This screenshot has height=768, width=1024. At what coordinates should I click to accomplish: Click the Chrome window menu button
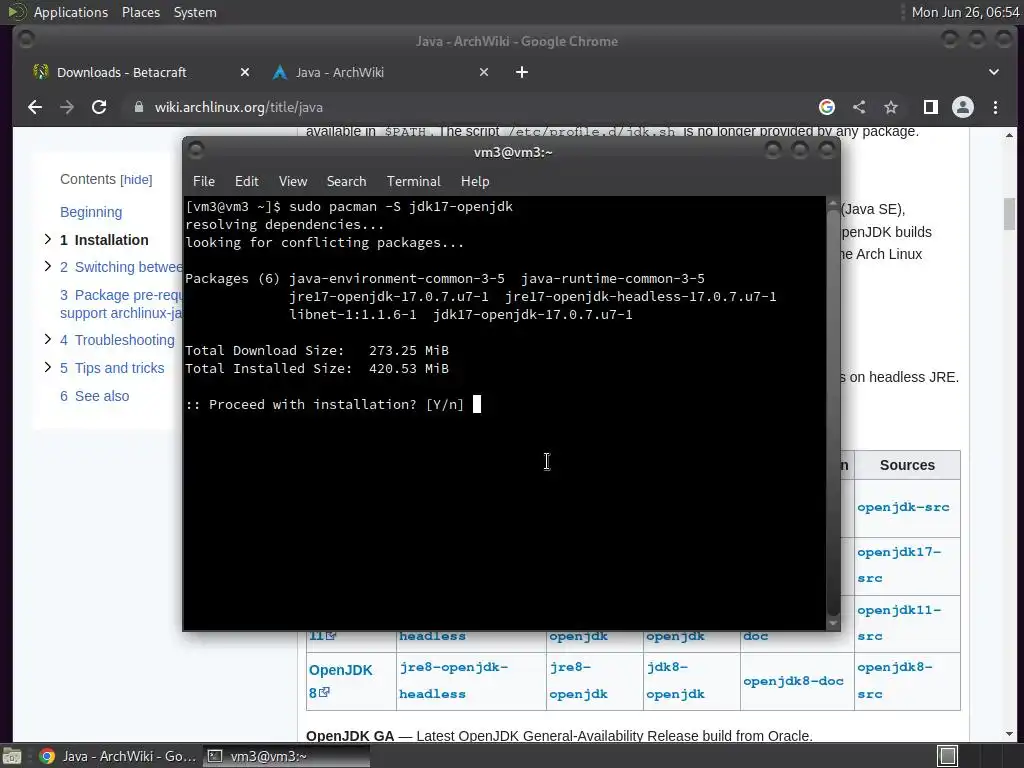(26, 40)
